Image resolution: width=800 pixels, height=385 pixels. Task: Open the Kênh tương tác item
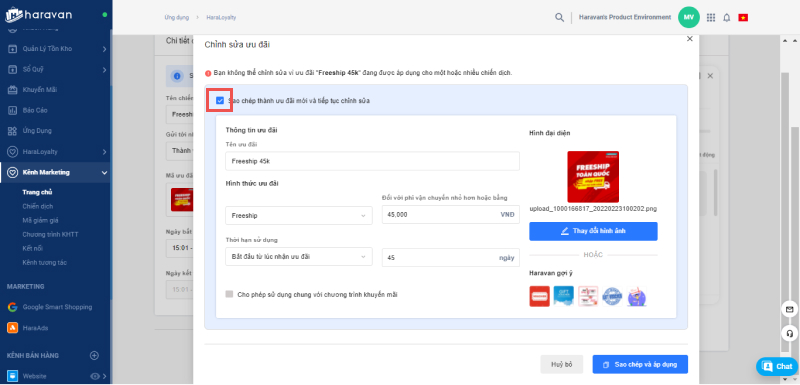(44, 263)
